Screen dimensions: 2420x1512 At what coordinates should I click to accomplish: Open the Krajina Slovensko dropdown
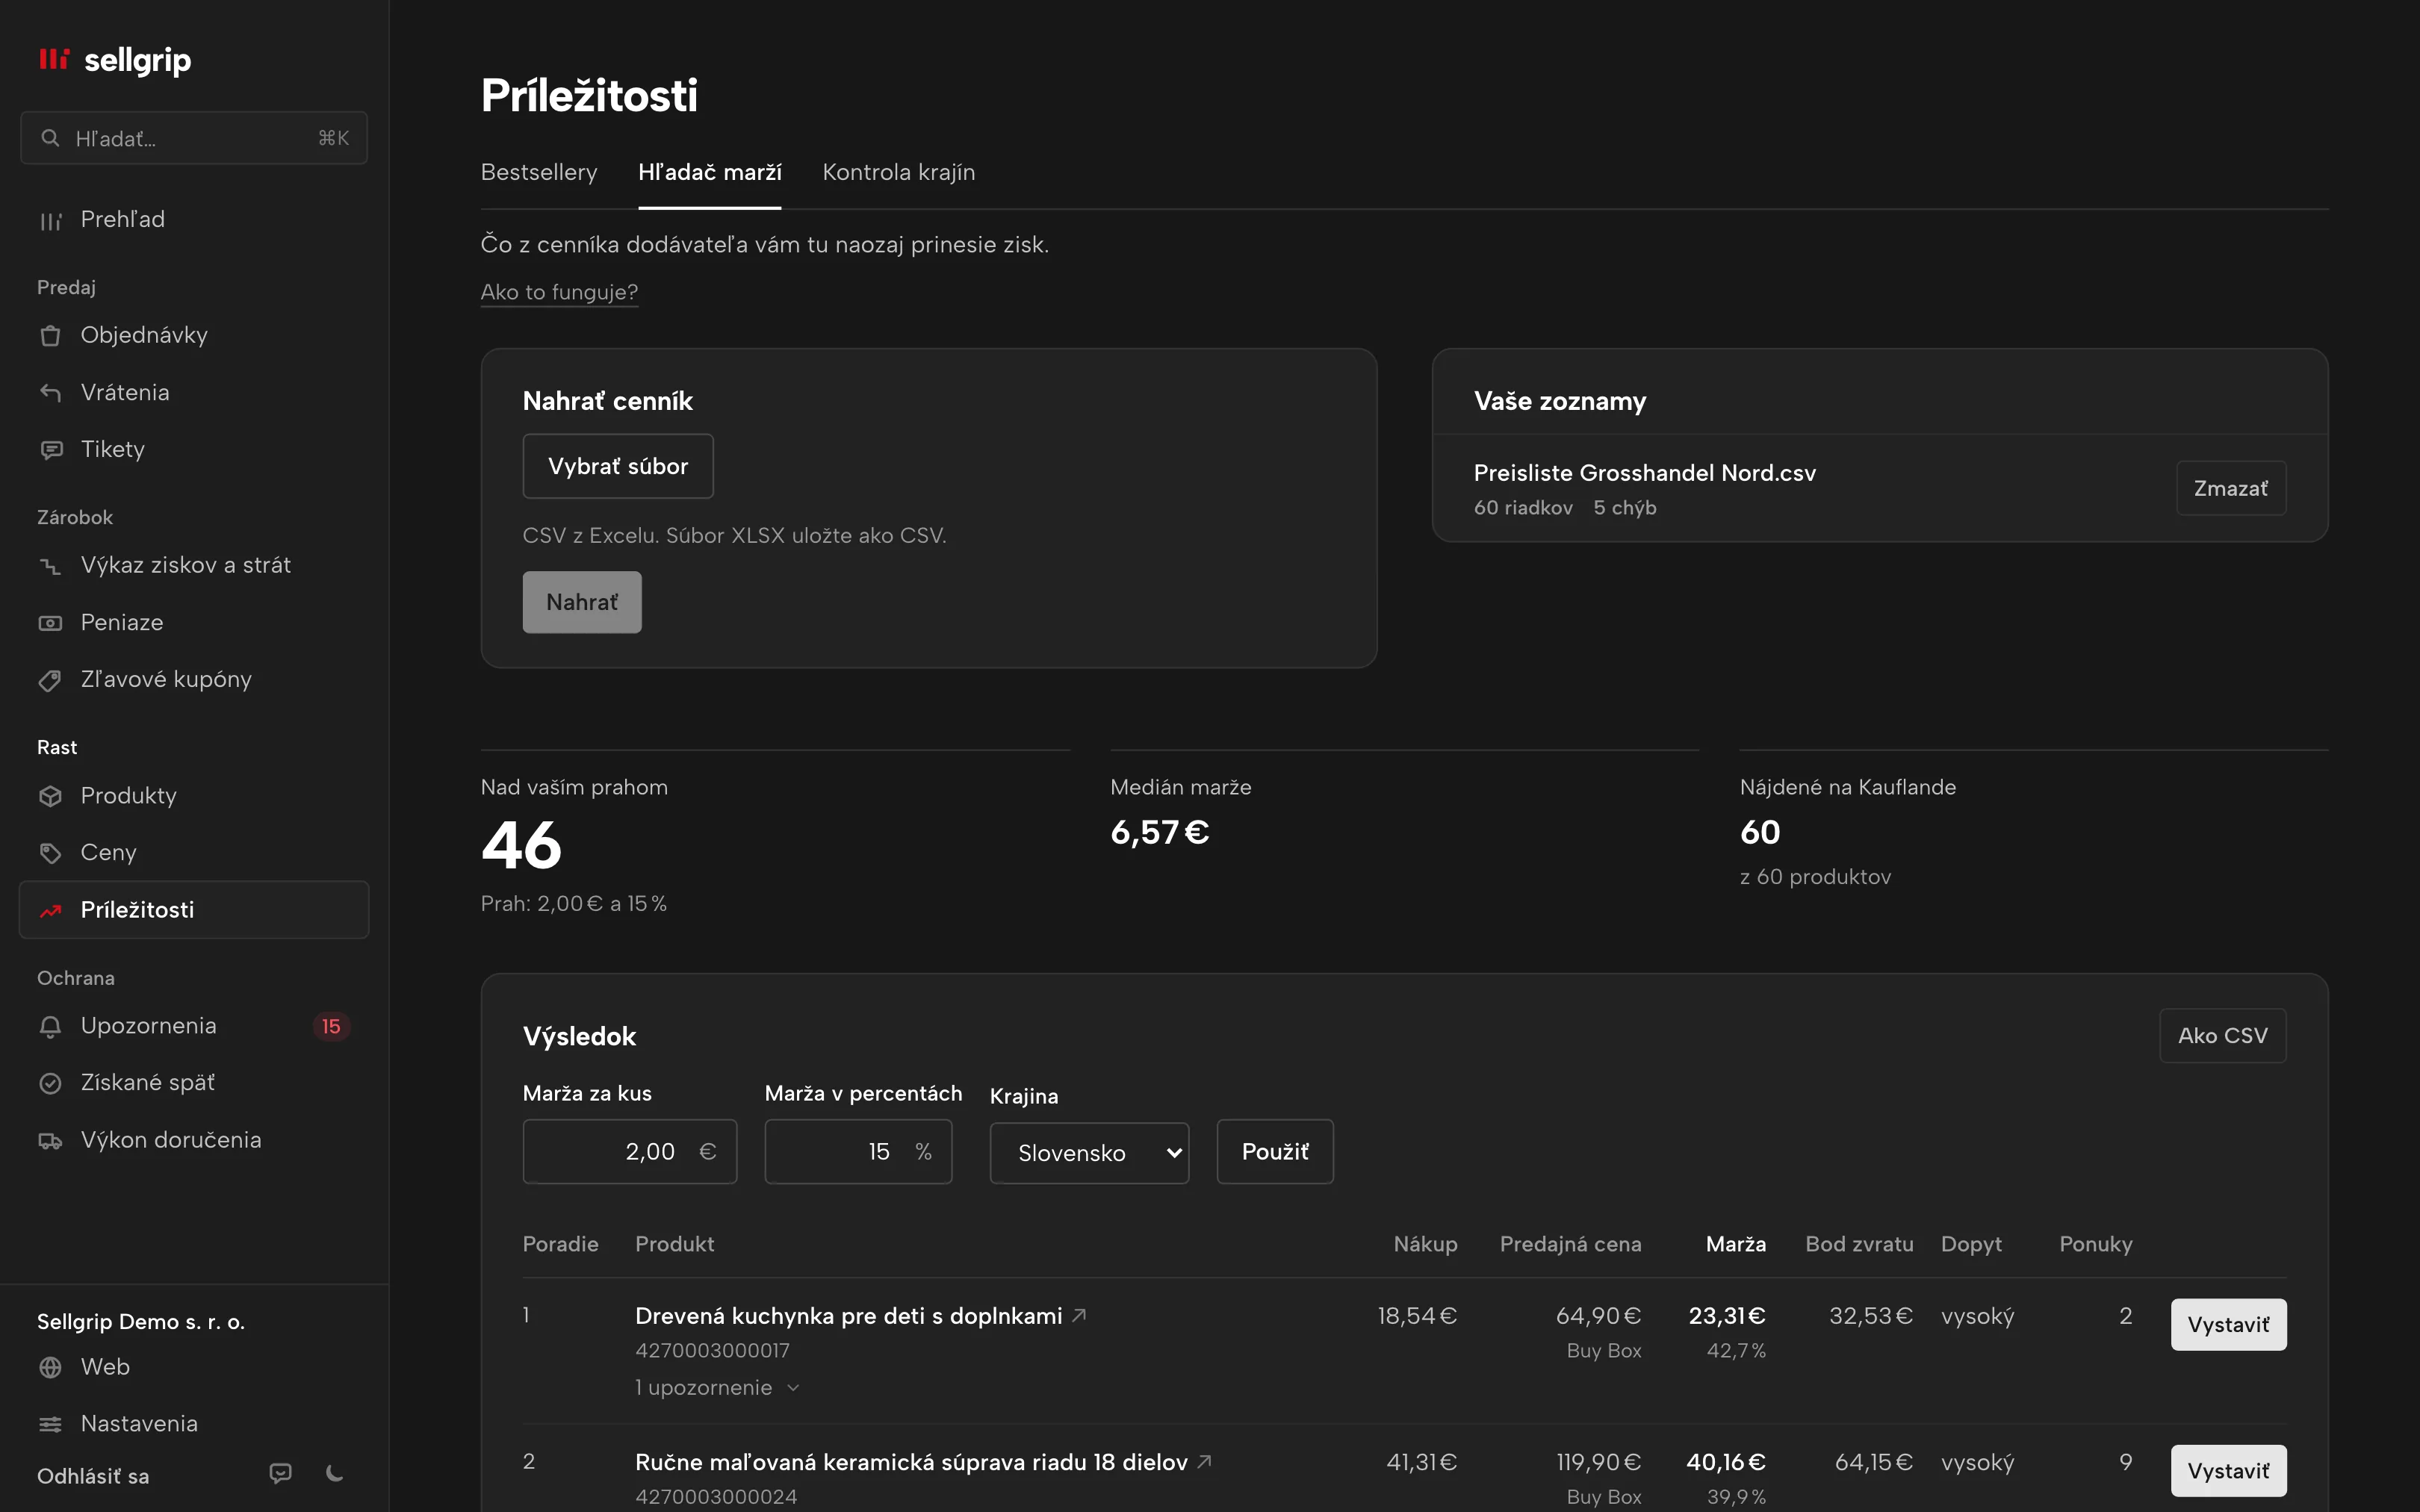[1089, 1153]
